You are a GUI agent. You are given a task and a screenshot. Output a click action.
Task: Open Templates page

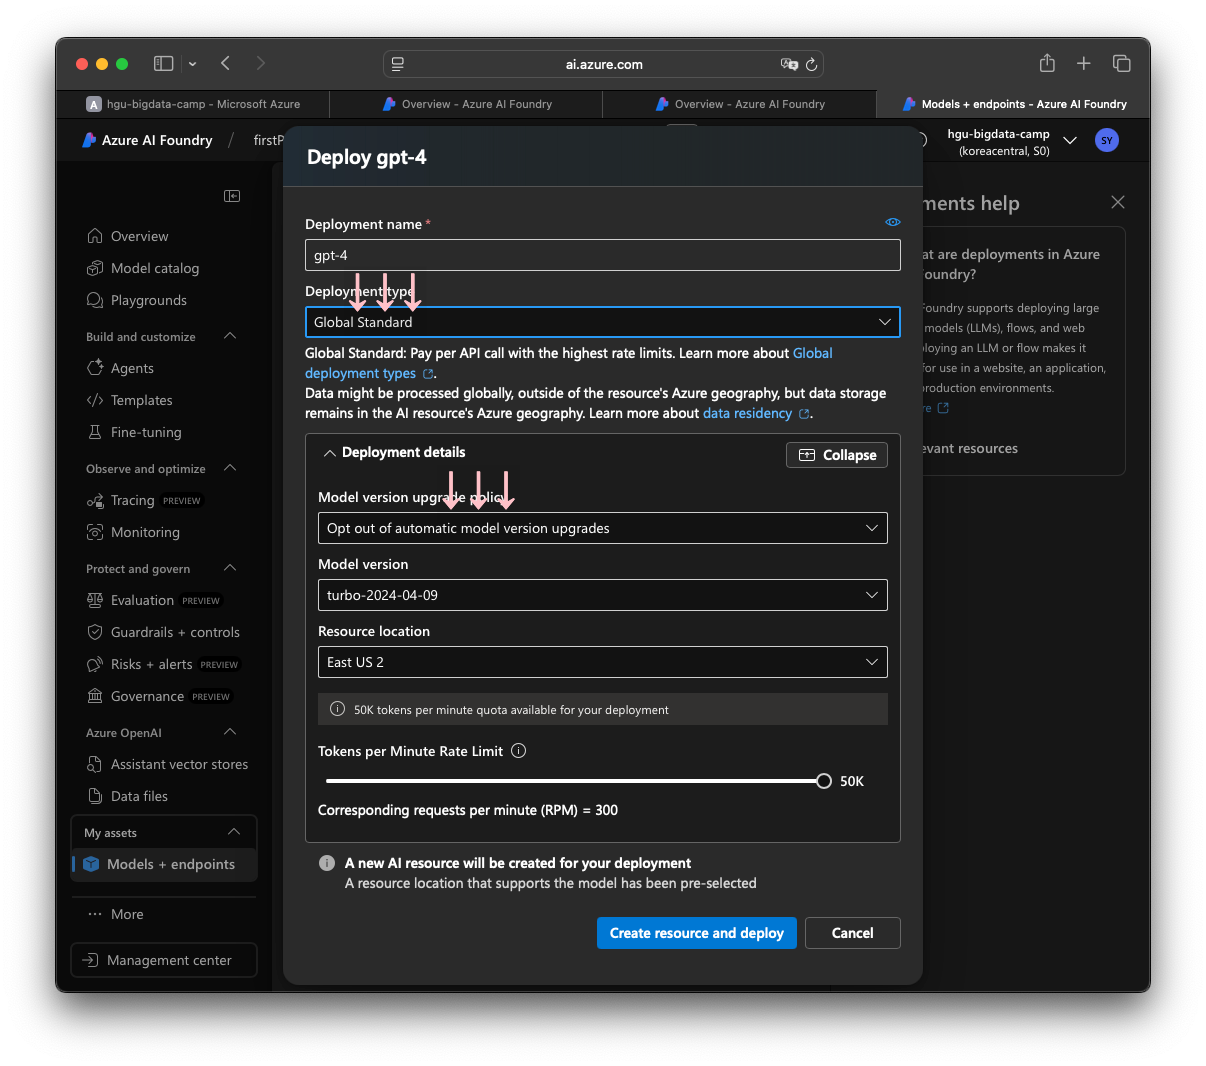point(129,400)
